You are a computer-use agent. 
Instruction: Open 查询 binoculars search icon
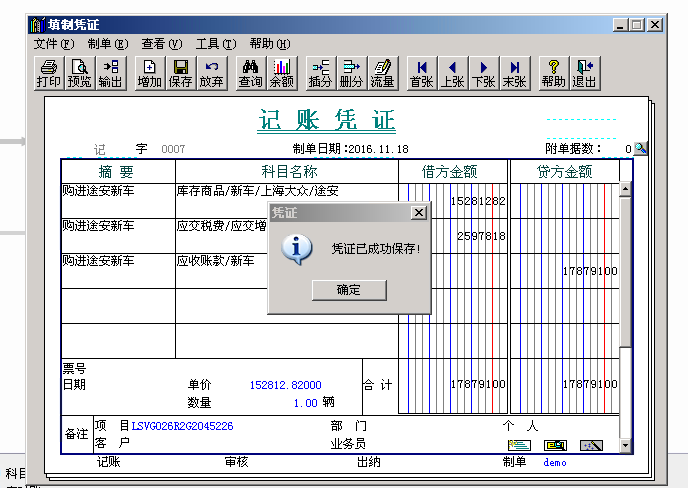251,73
